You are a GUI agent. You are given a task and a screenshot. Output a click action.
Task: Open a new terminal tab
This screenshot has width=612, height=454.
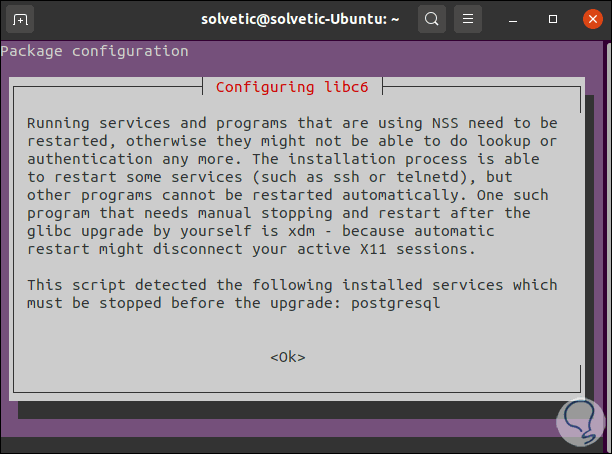[x=22, y=18]
